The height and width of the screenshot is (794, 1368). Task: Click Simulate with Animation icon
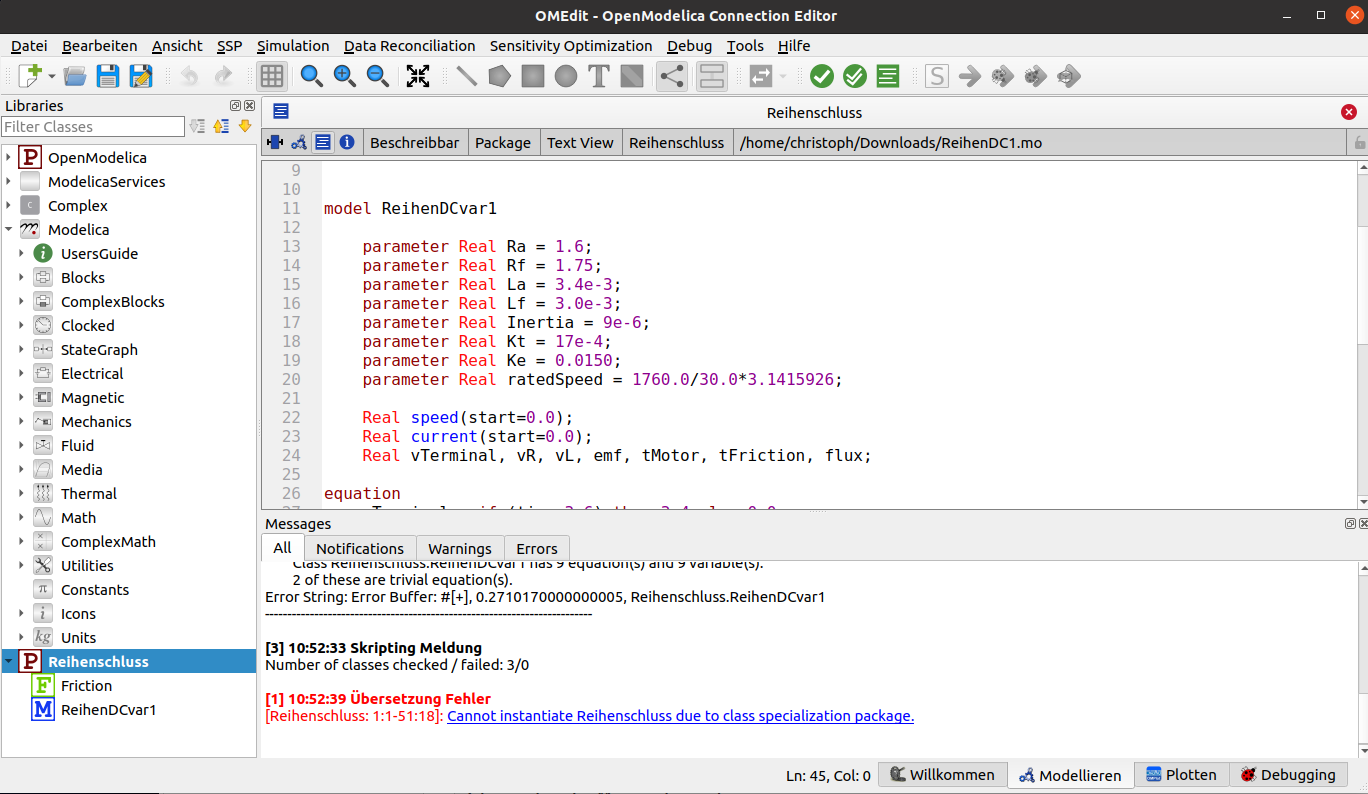pyautogui.click(x=1068, y=76)
